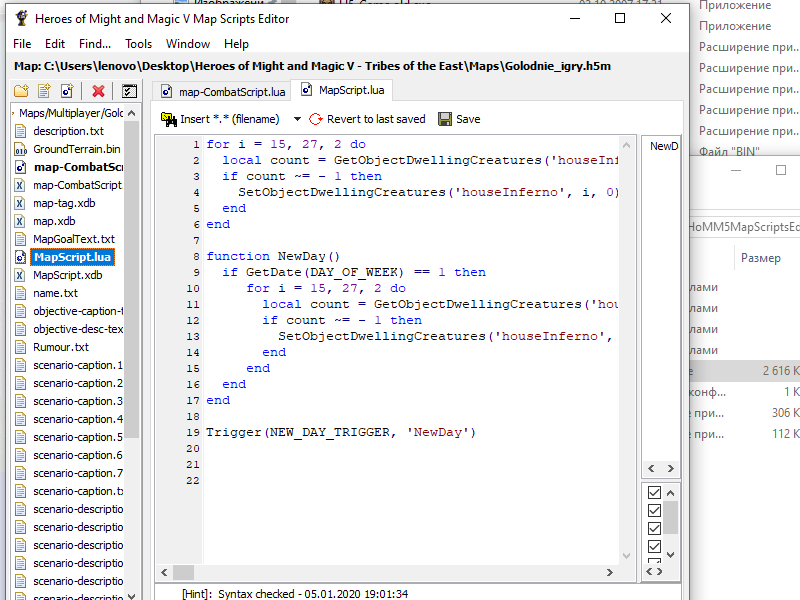Screen dimensions: 800x600
Task: Open the Insert filename dropdown arrow
Action: tap(297, 119)
